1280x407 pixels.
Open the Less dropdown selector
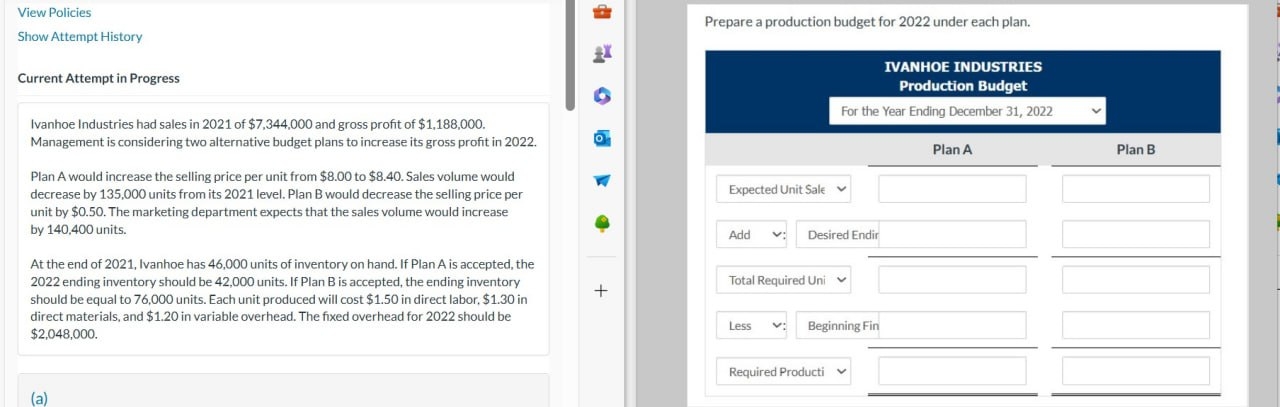[752, 326]
